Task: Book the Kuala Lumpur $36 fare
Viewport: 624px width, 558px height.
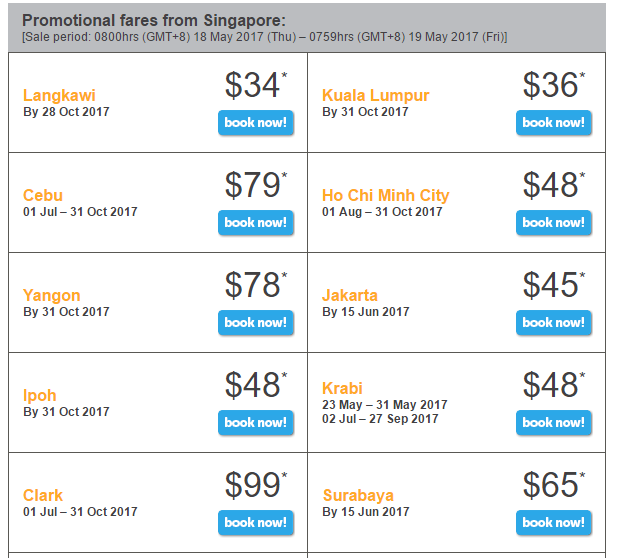Action: (554, 123)
